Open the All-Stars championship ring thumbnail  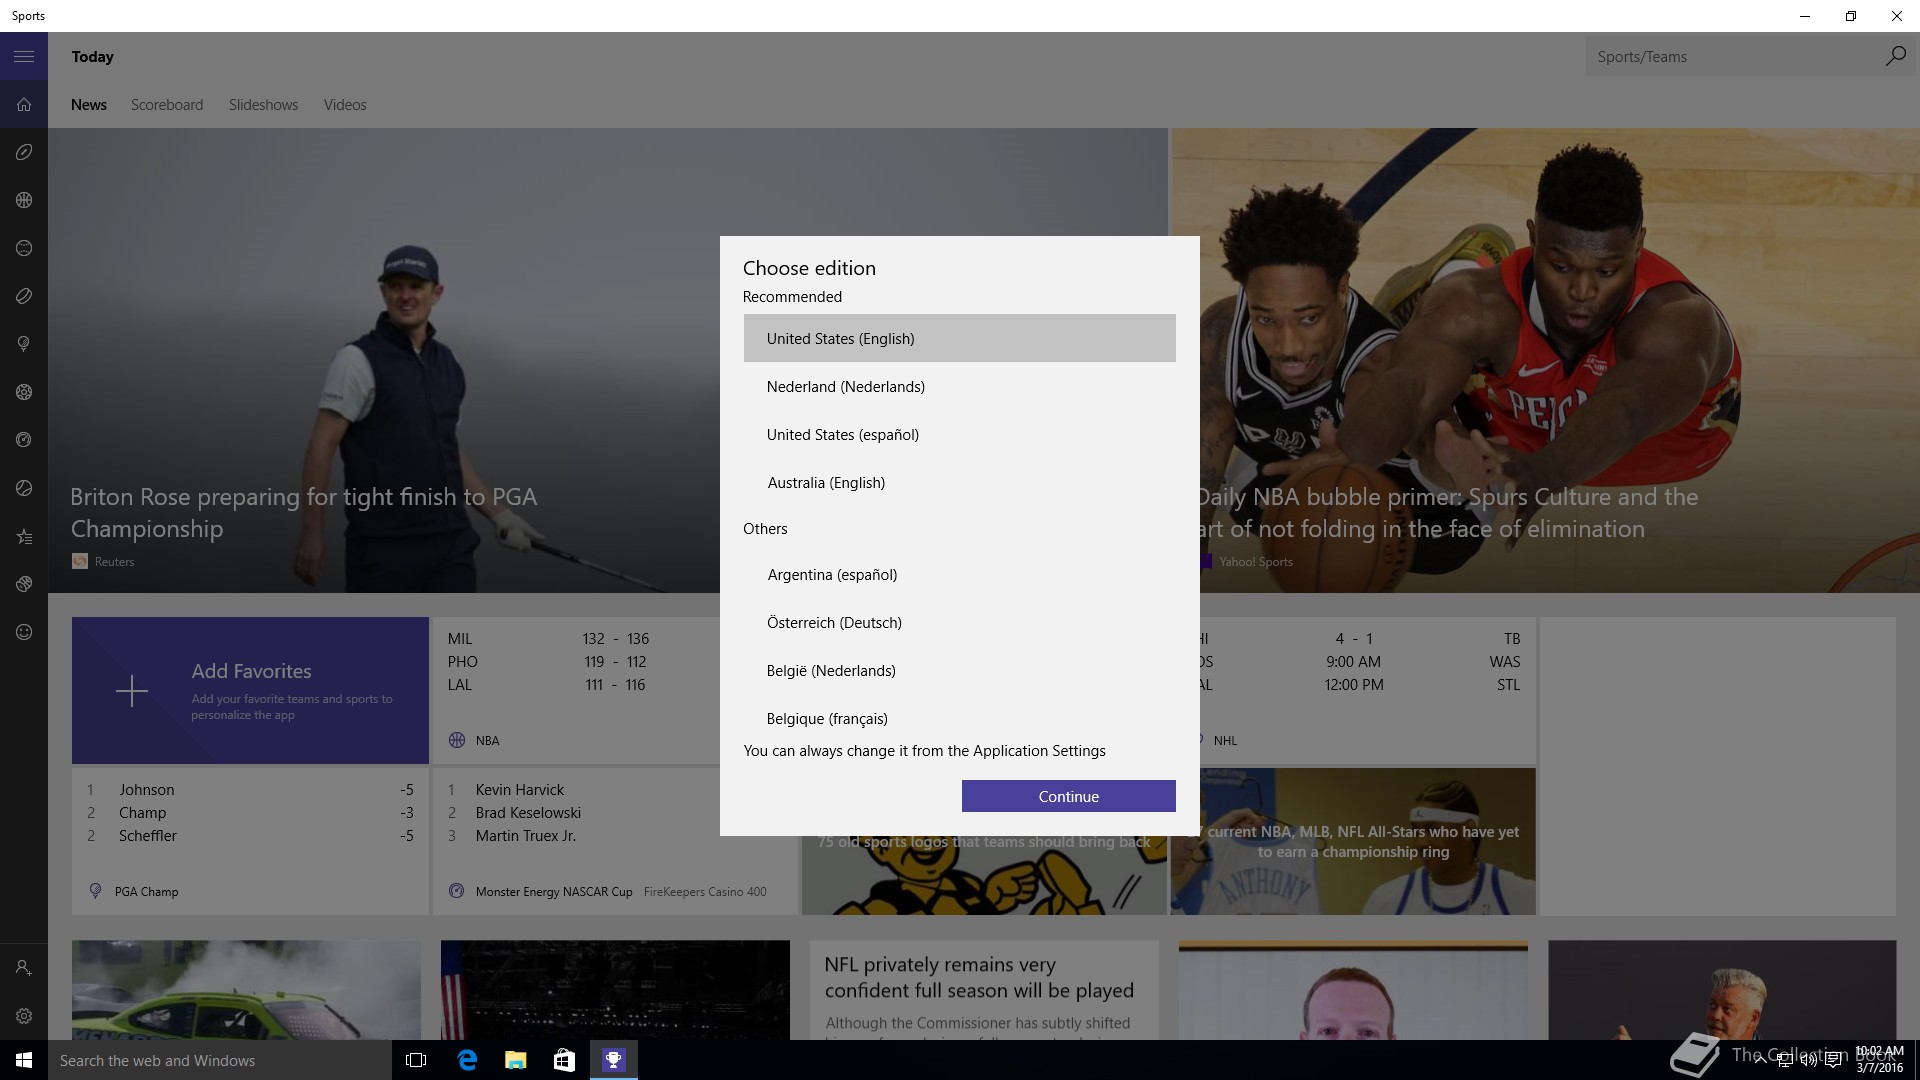(1353, 841)
